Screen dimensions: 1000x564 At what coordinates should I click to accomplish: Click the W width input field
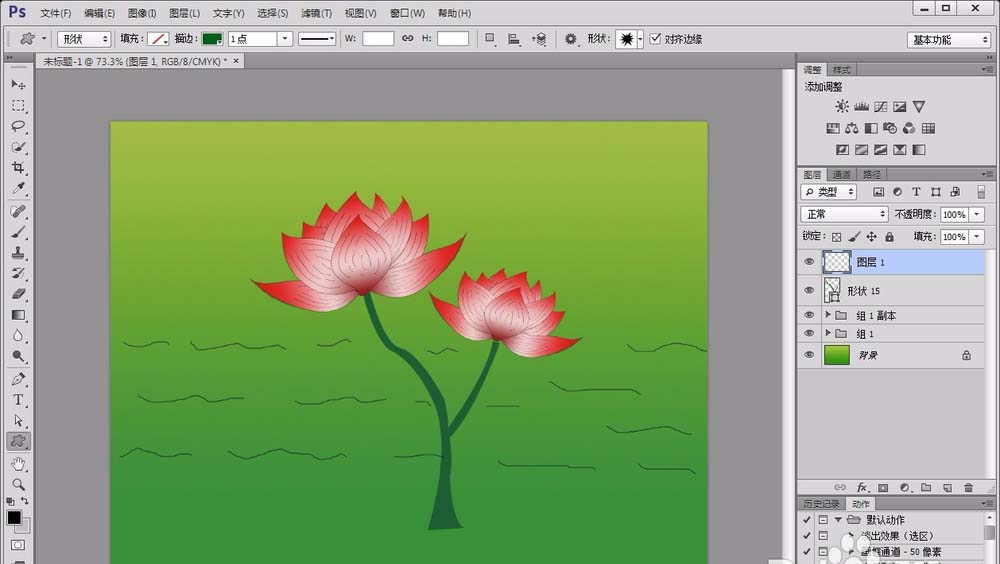377,39
